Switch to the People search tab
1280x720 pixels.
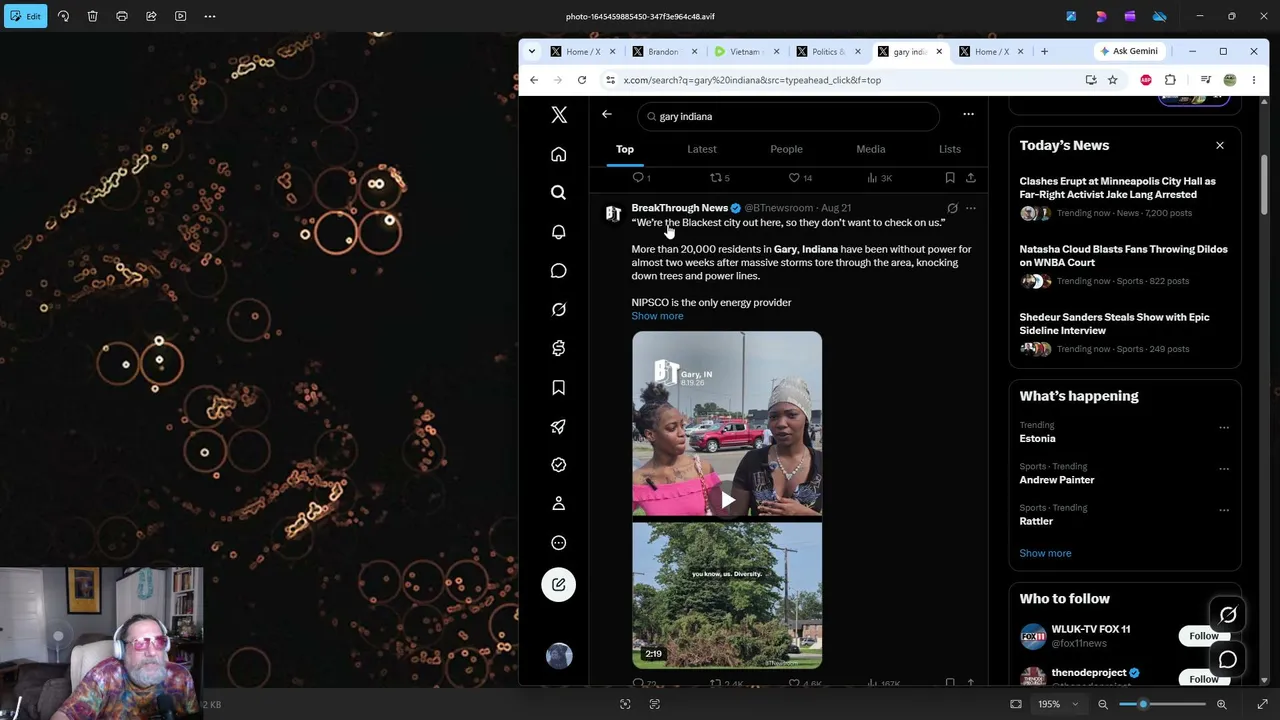pos(786,149)
